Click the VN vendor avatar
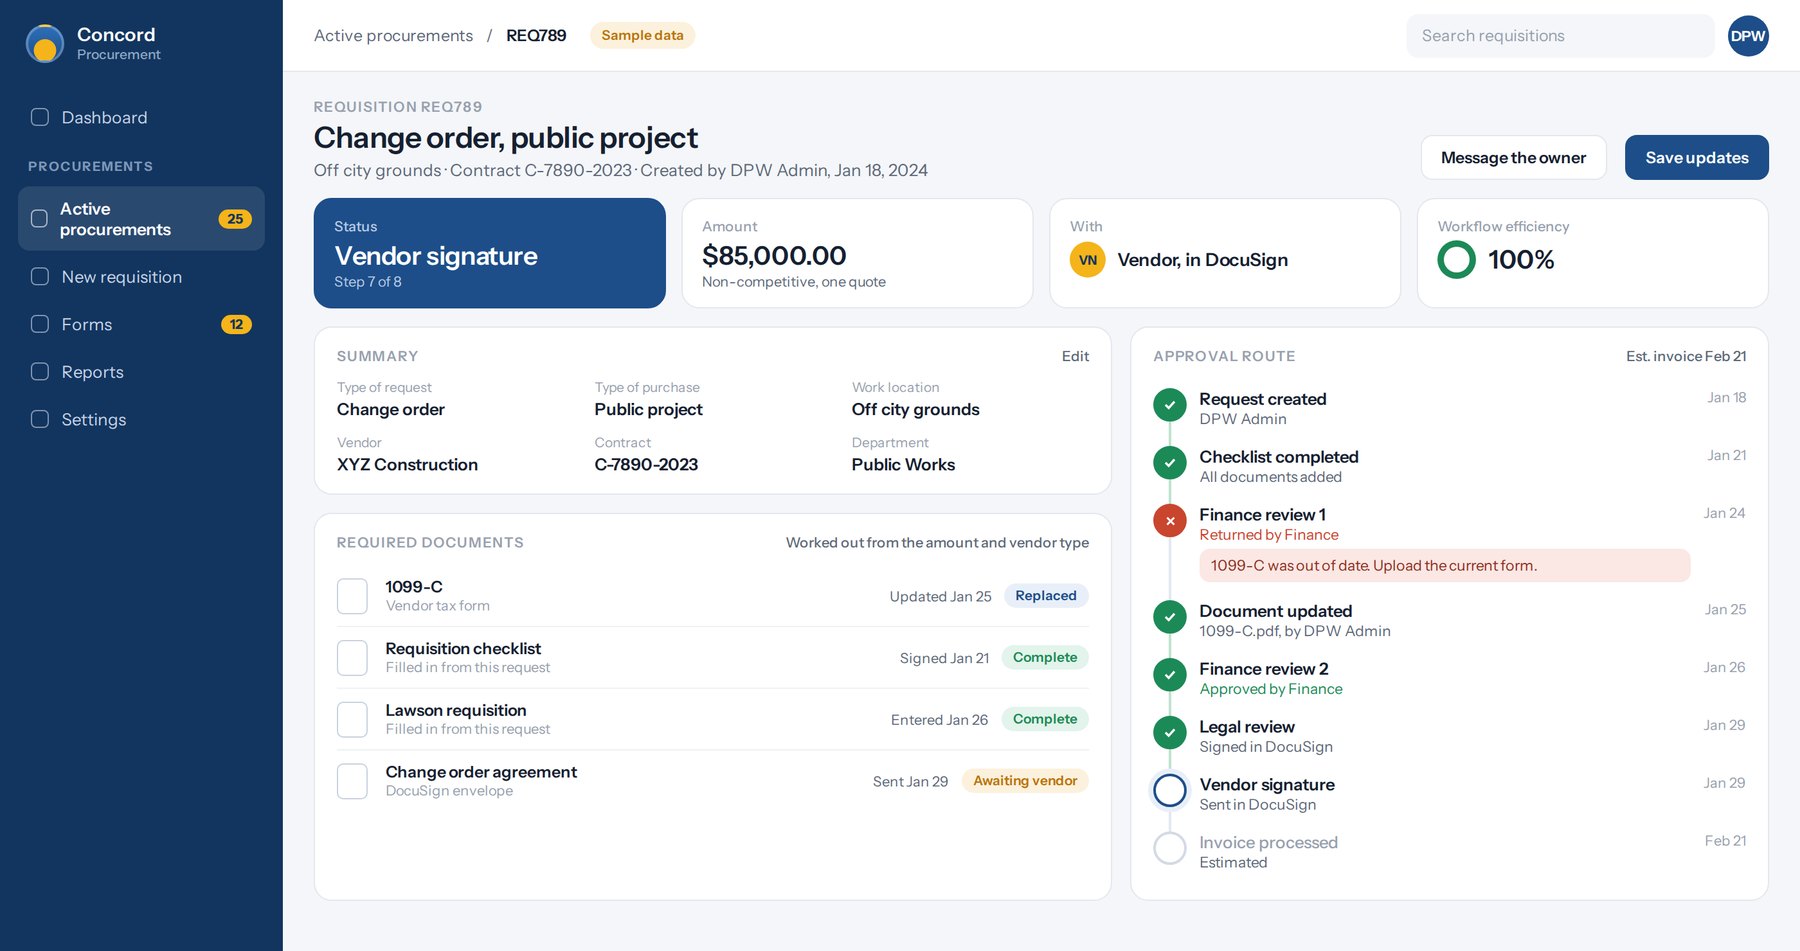Screen dimensions: 1800x951 click(x=1088, y=260)
